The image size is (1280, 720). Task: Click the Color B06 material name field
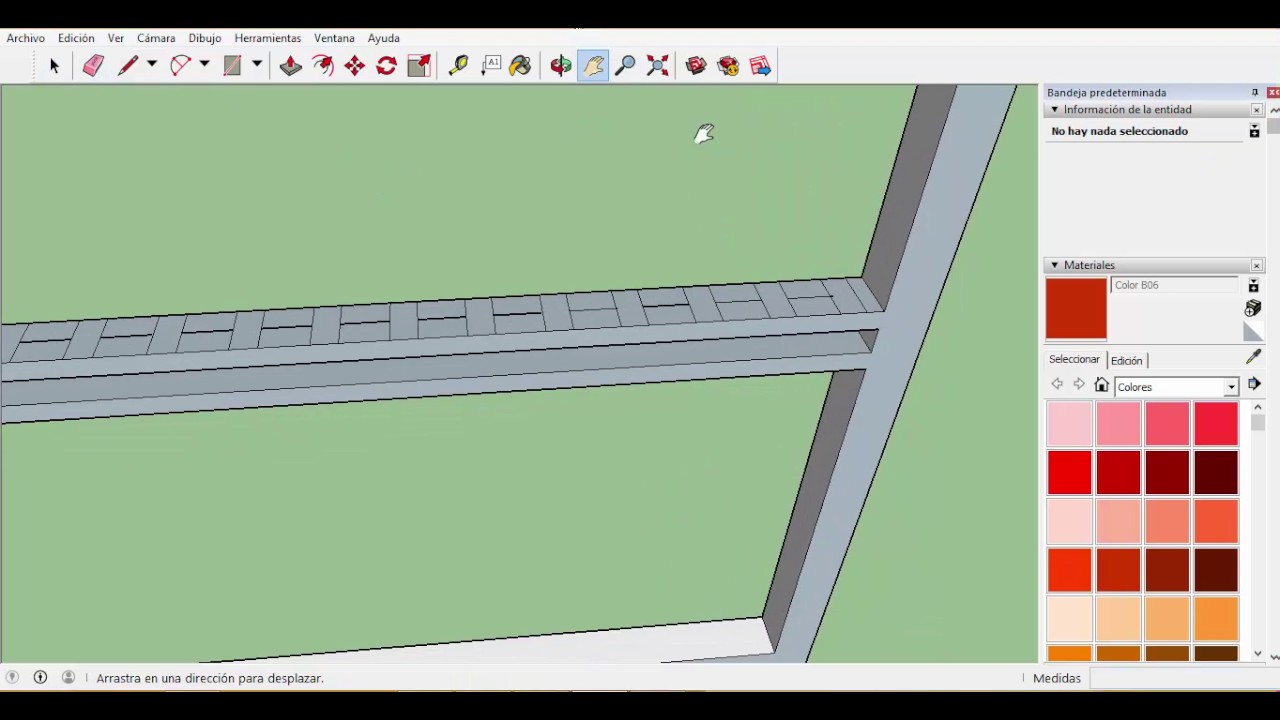1175,285
